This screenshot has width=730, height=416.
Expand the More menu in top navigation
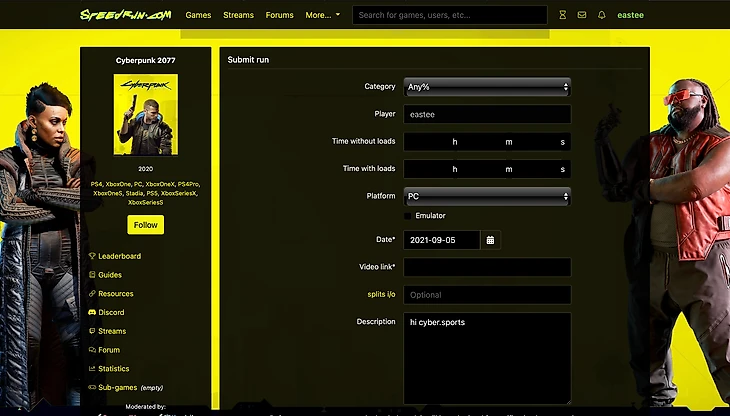[322, 15]
